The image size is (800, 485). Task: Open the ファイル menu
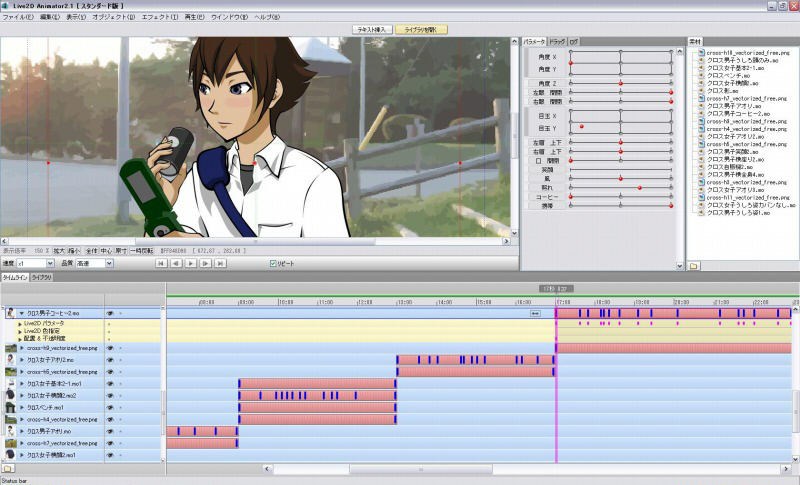coord(18,17)
